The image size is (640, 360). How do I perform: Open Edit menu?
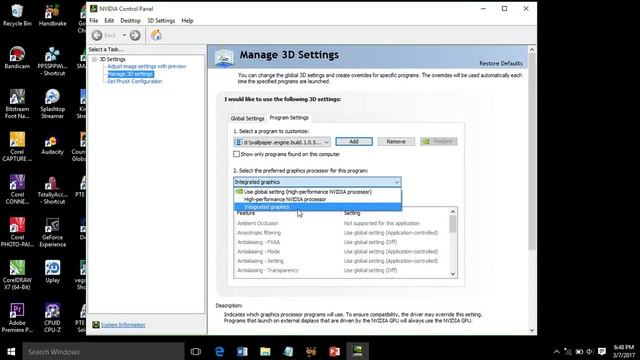coord(109,20)
